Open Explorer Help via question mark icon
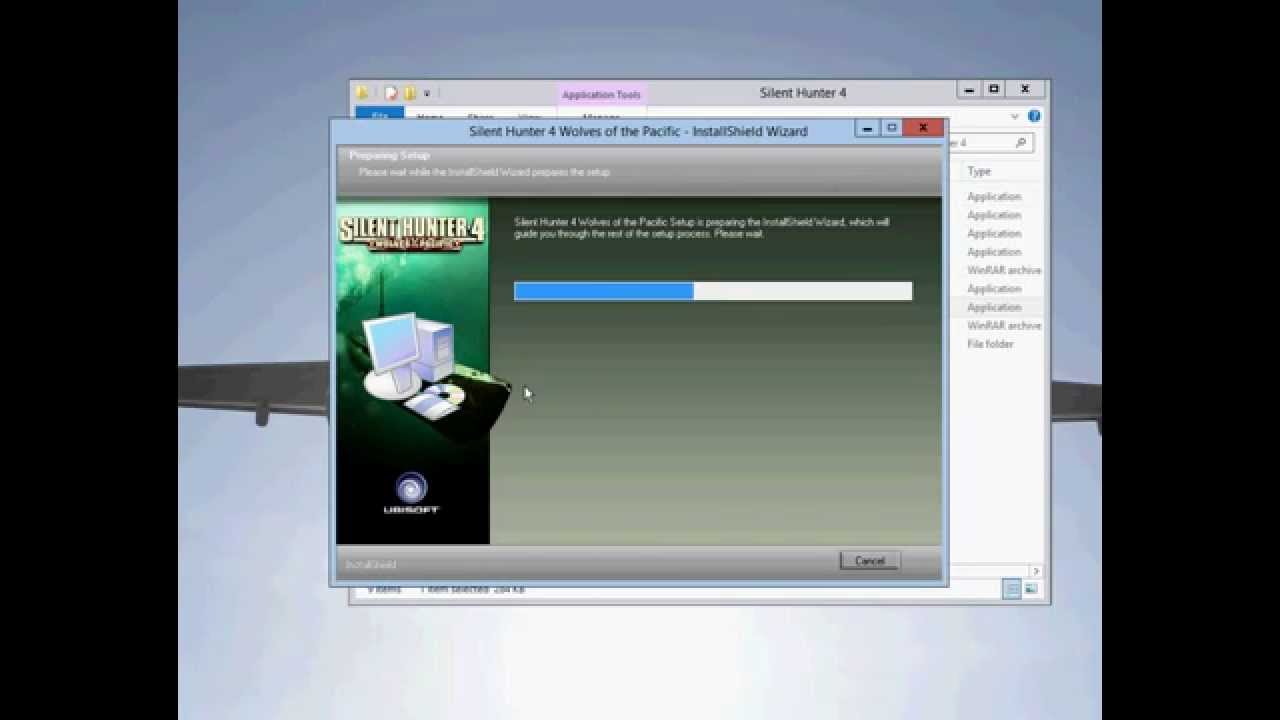1280x720 pixels. point(1034,116)
